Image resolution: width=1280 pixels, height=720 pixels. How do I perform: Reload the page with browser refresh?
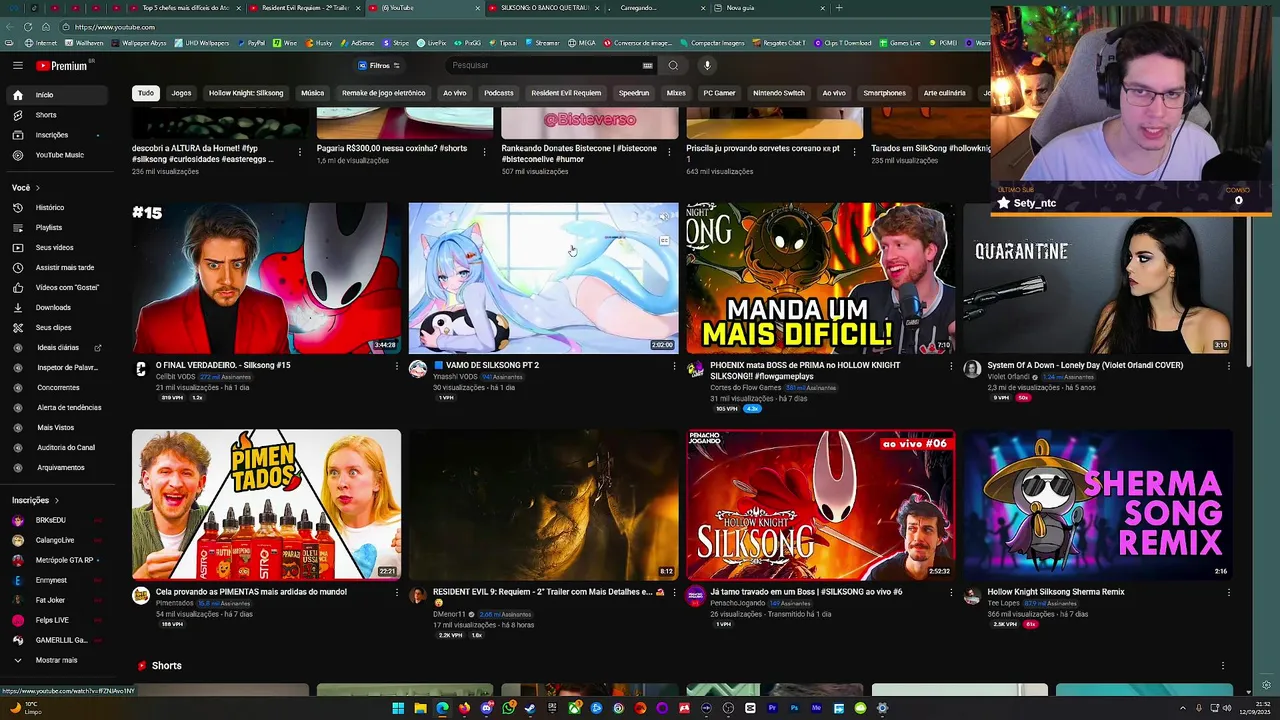coord(29,27)
